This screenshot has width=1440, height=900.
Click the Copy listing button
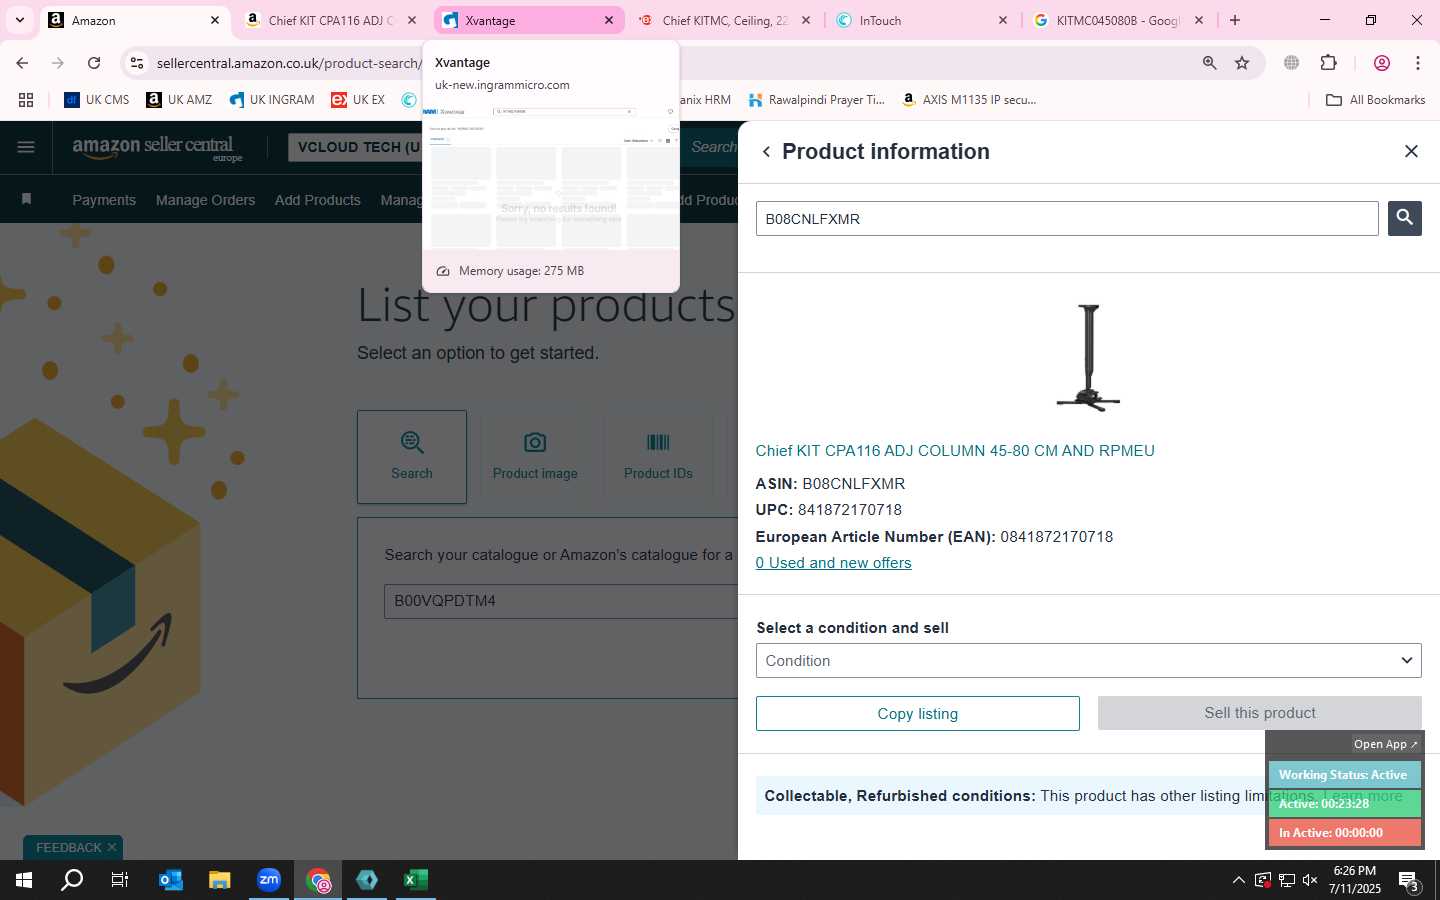tap(917, 713)
